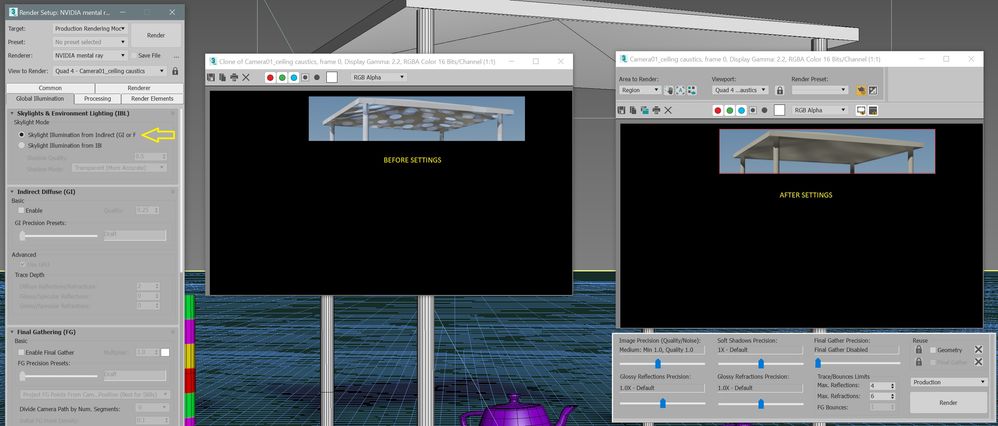The height and width of the screenshot is (426, 998).
Task: Click render subset icon beside auto region
Action: [x=692, y=90]
